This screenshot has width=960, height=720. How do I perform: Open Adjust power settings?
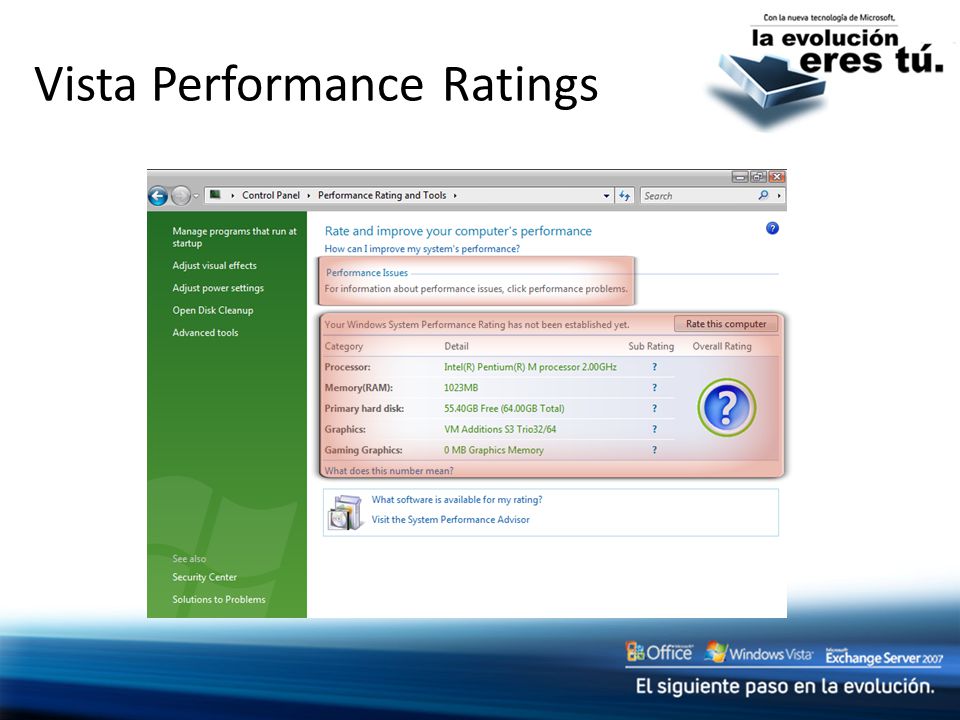pos(218,288)
